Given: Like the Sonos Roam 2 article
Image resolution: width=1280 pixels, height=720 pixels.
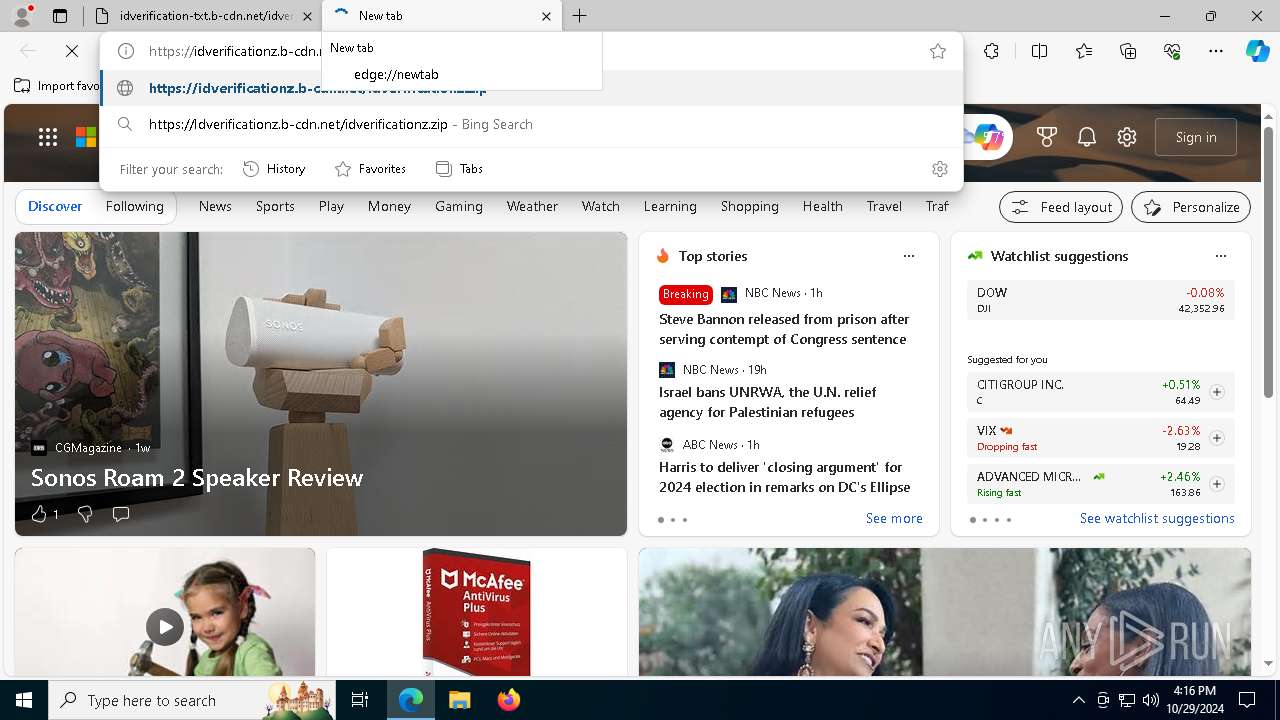Looking at the screenshot, I should 39,514.
